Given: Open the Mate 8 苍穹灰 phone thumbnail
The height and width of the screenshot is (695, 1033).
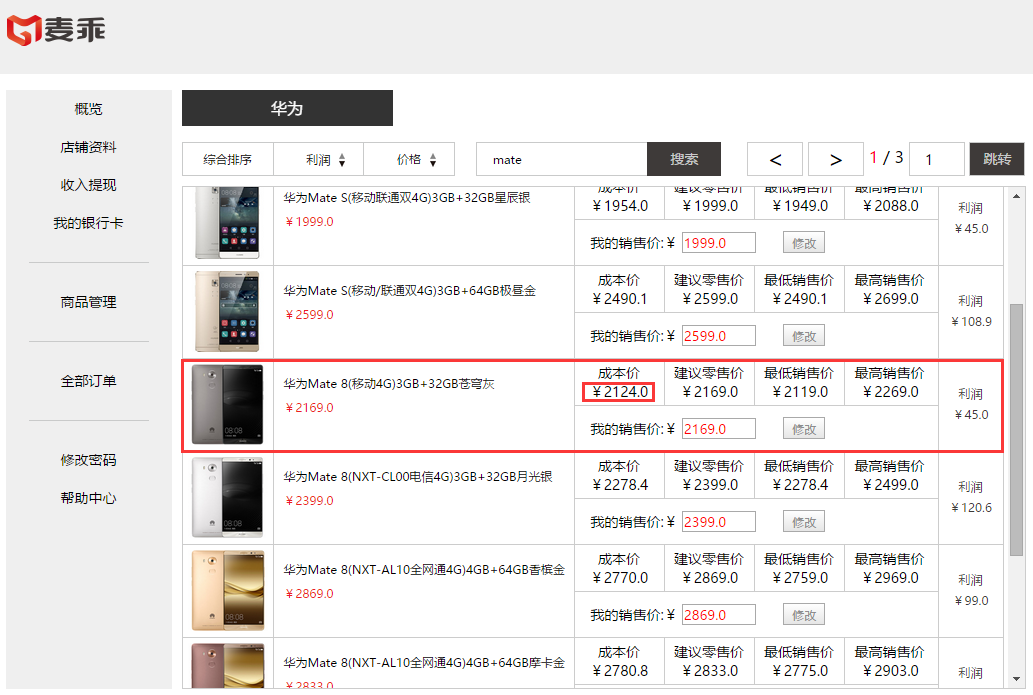Looking at the screenshot, I should tap(227, 405).
